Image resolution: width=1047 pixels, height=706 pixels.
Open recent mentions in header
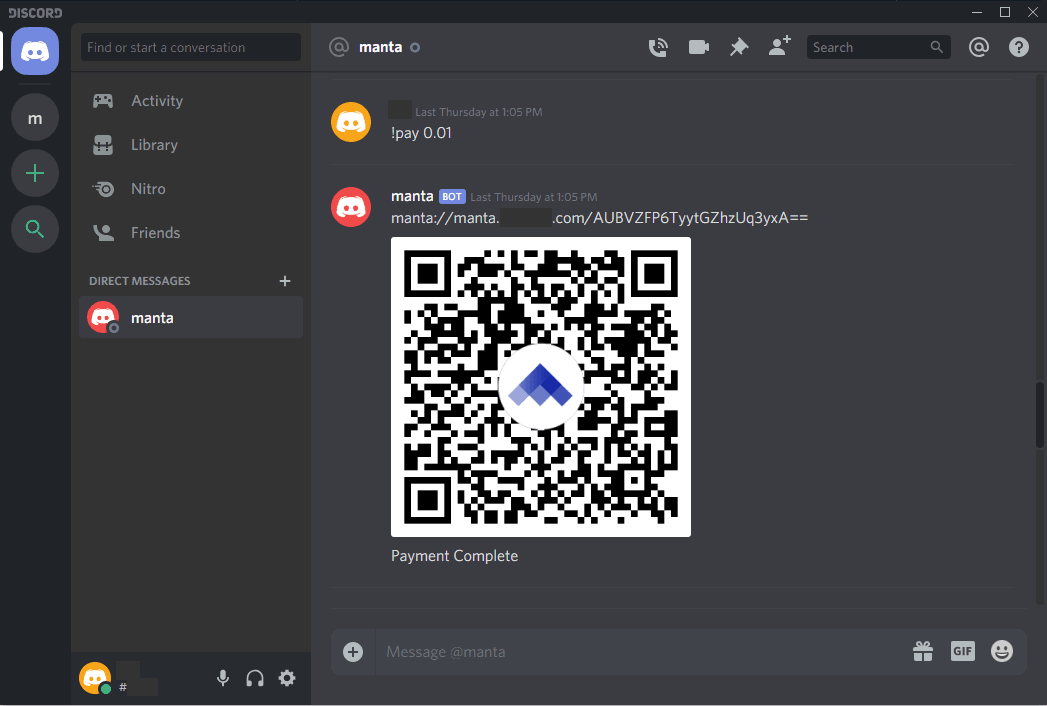[978, 47]
